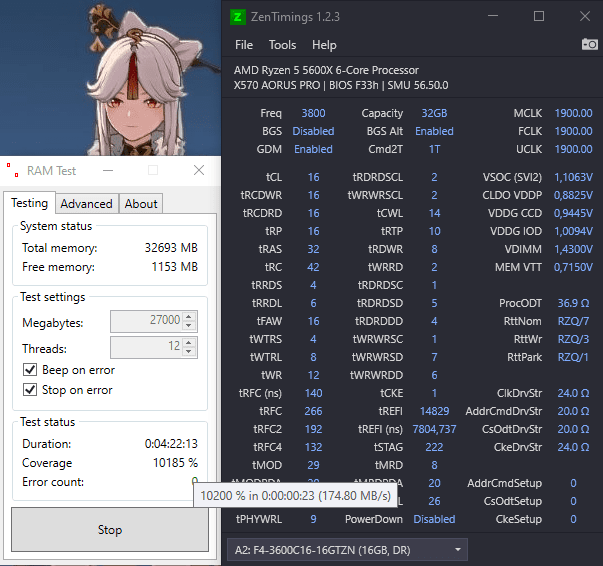Click the PowerDown value Disabled
This screenshot has height=566, width=603.
click(x=434, y=519)
